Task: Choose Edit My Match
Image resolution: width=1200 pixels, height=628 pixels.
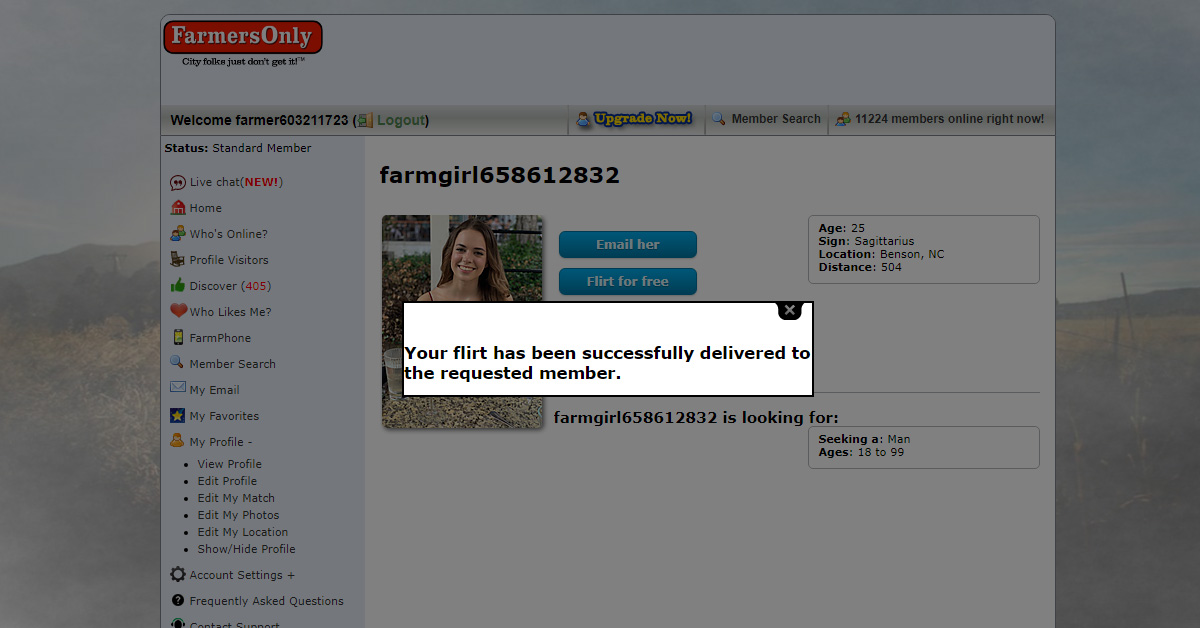Action: click(x=236, y=498)
